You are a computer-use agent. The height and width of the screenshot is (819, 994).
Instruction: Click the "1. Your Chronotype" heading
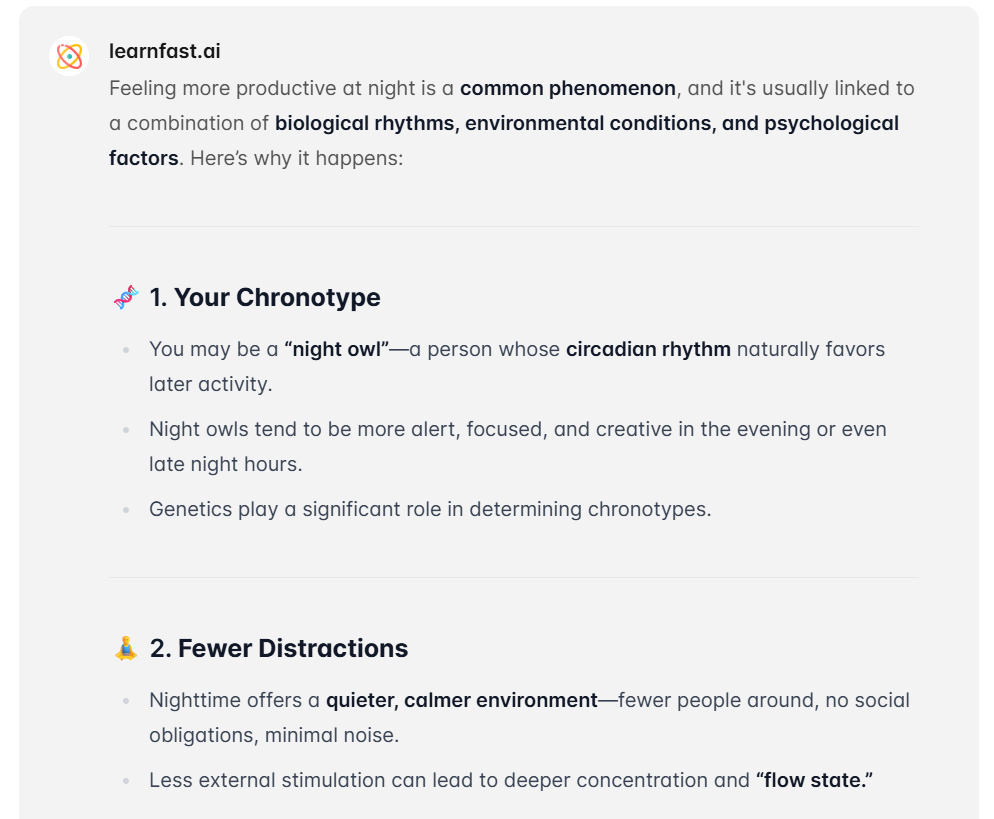265,297
